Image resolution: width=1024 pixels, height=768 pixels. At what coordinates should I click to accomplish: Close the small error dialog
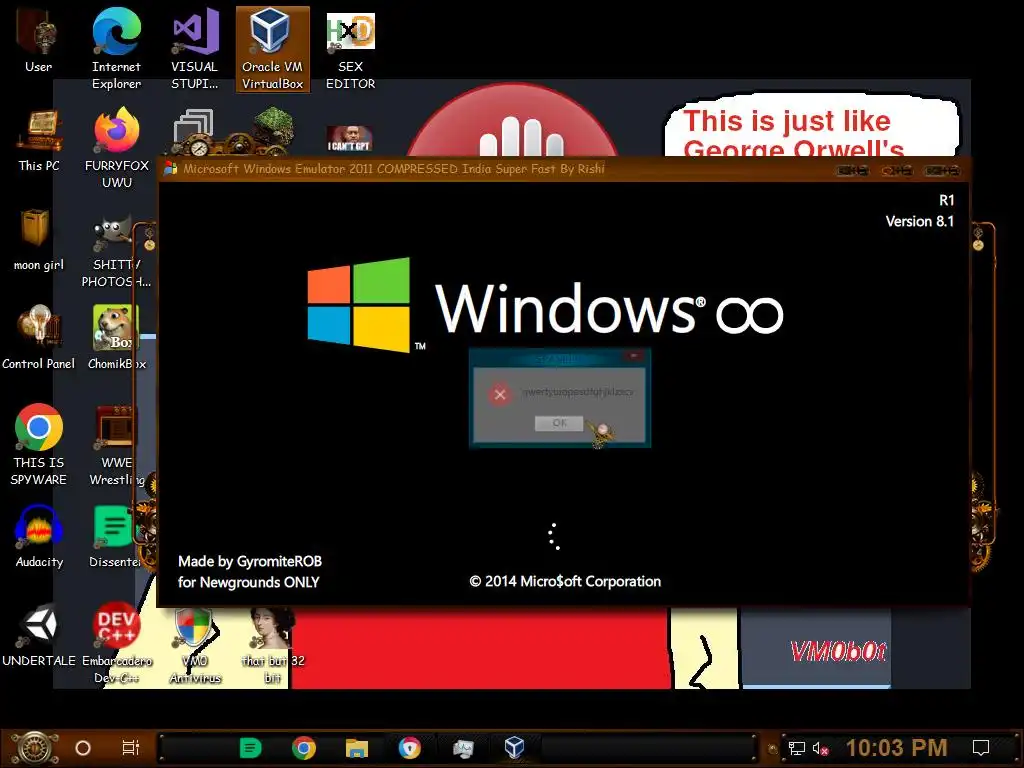point(633,356)
